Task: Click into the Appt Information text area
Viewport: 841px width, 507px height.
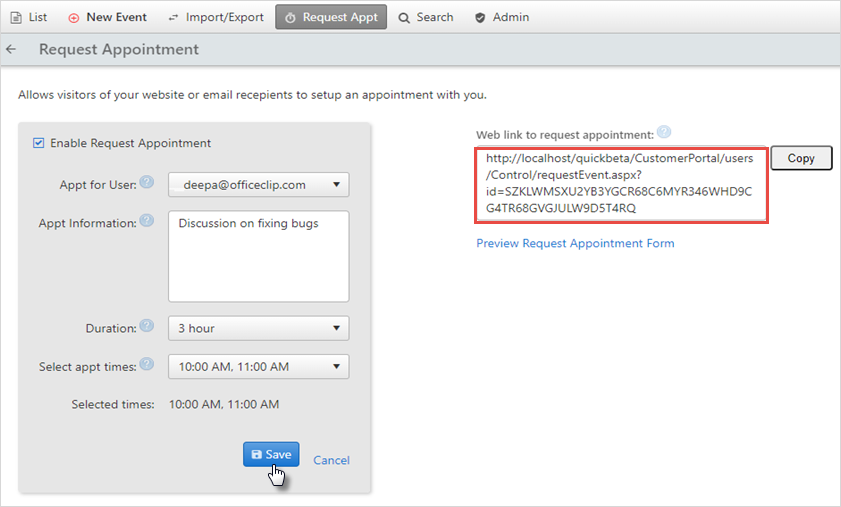Action: coord(259,256)
